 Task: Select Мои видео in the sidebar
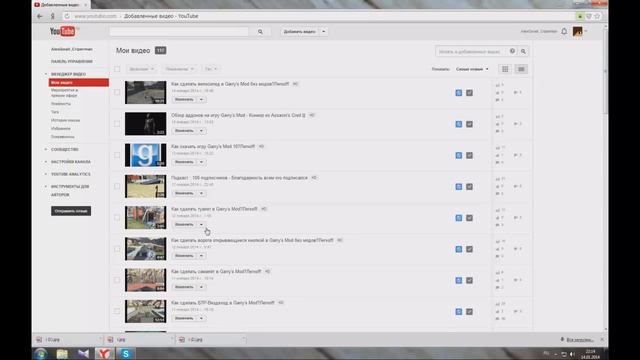[79, 82]
